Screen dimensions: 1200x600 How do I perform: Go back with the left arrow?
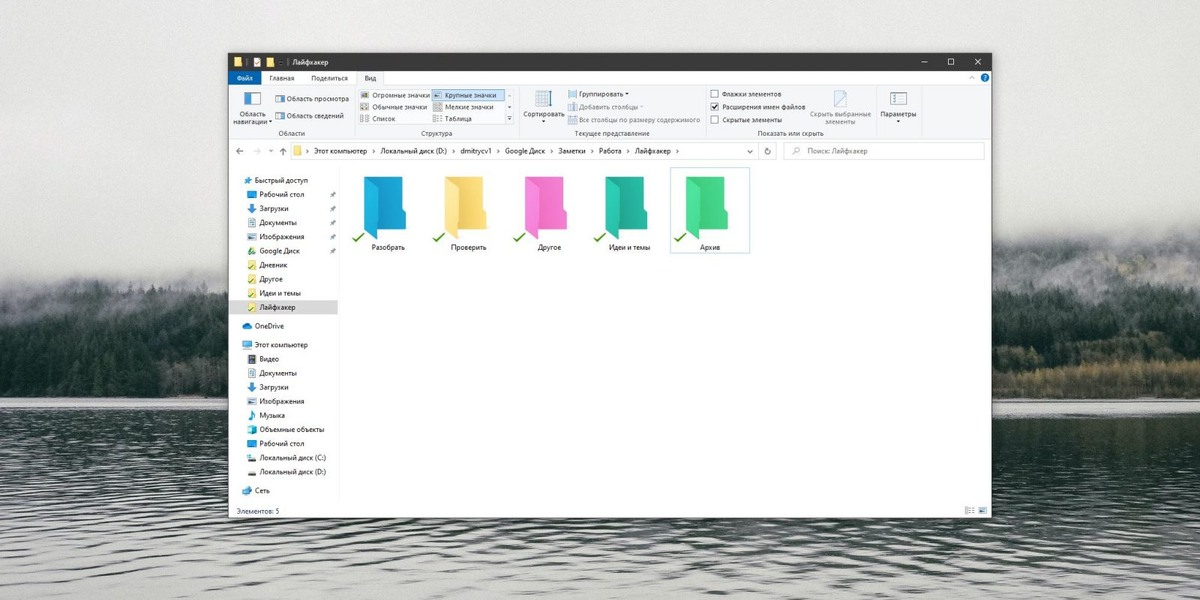click(x=240, y=151)
